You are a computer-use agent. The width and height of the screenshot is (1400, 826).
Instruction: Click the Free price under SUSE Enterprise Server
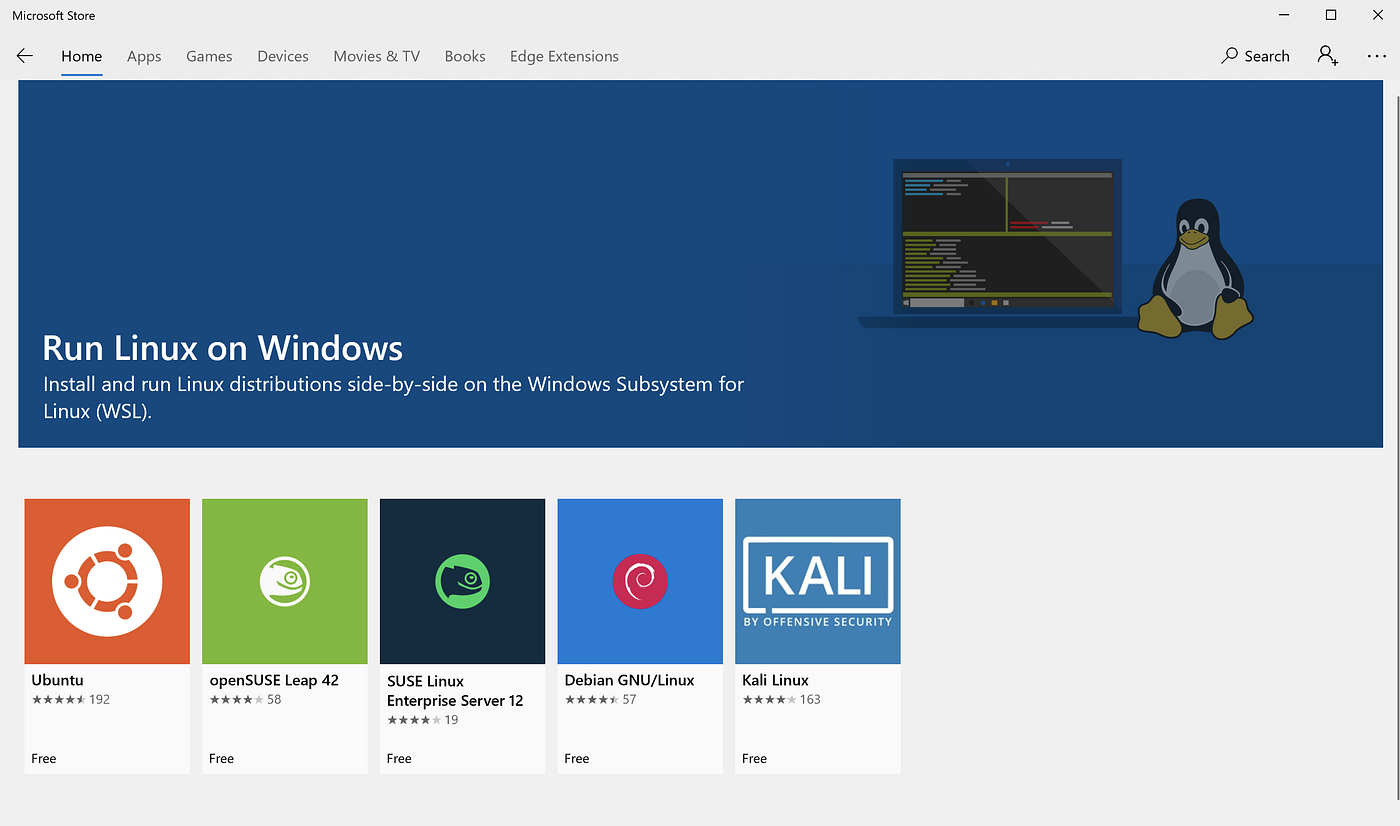[399, 758]
